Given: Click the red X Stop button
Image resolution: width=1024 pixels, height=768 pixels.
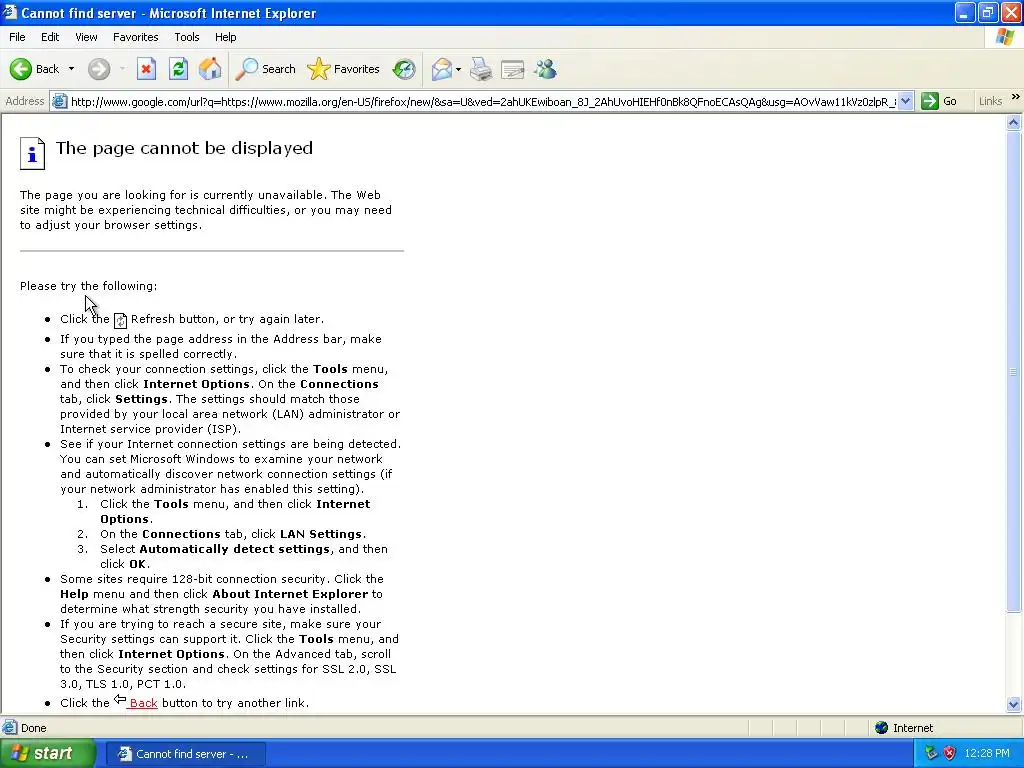Looking at the screenshot, I should pos(146,69).
